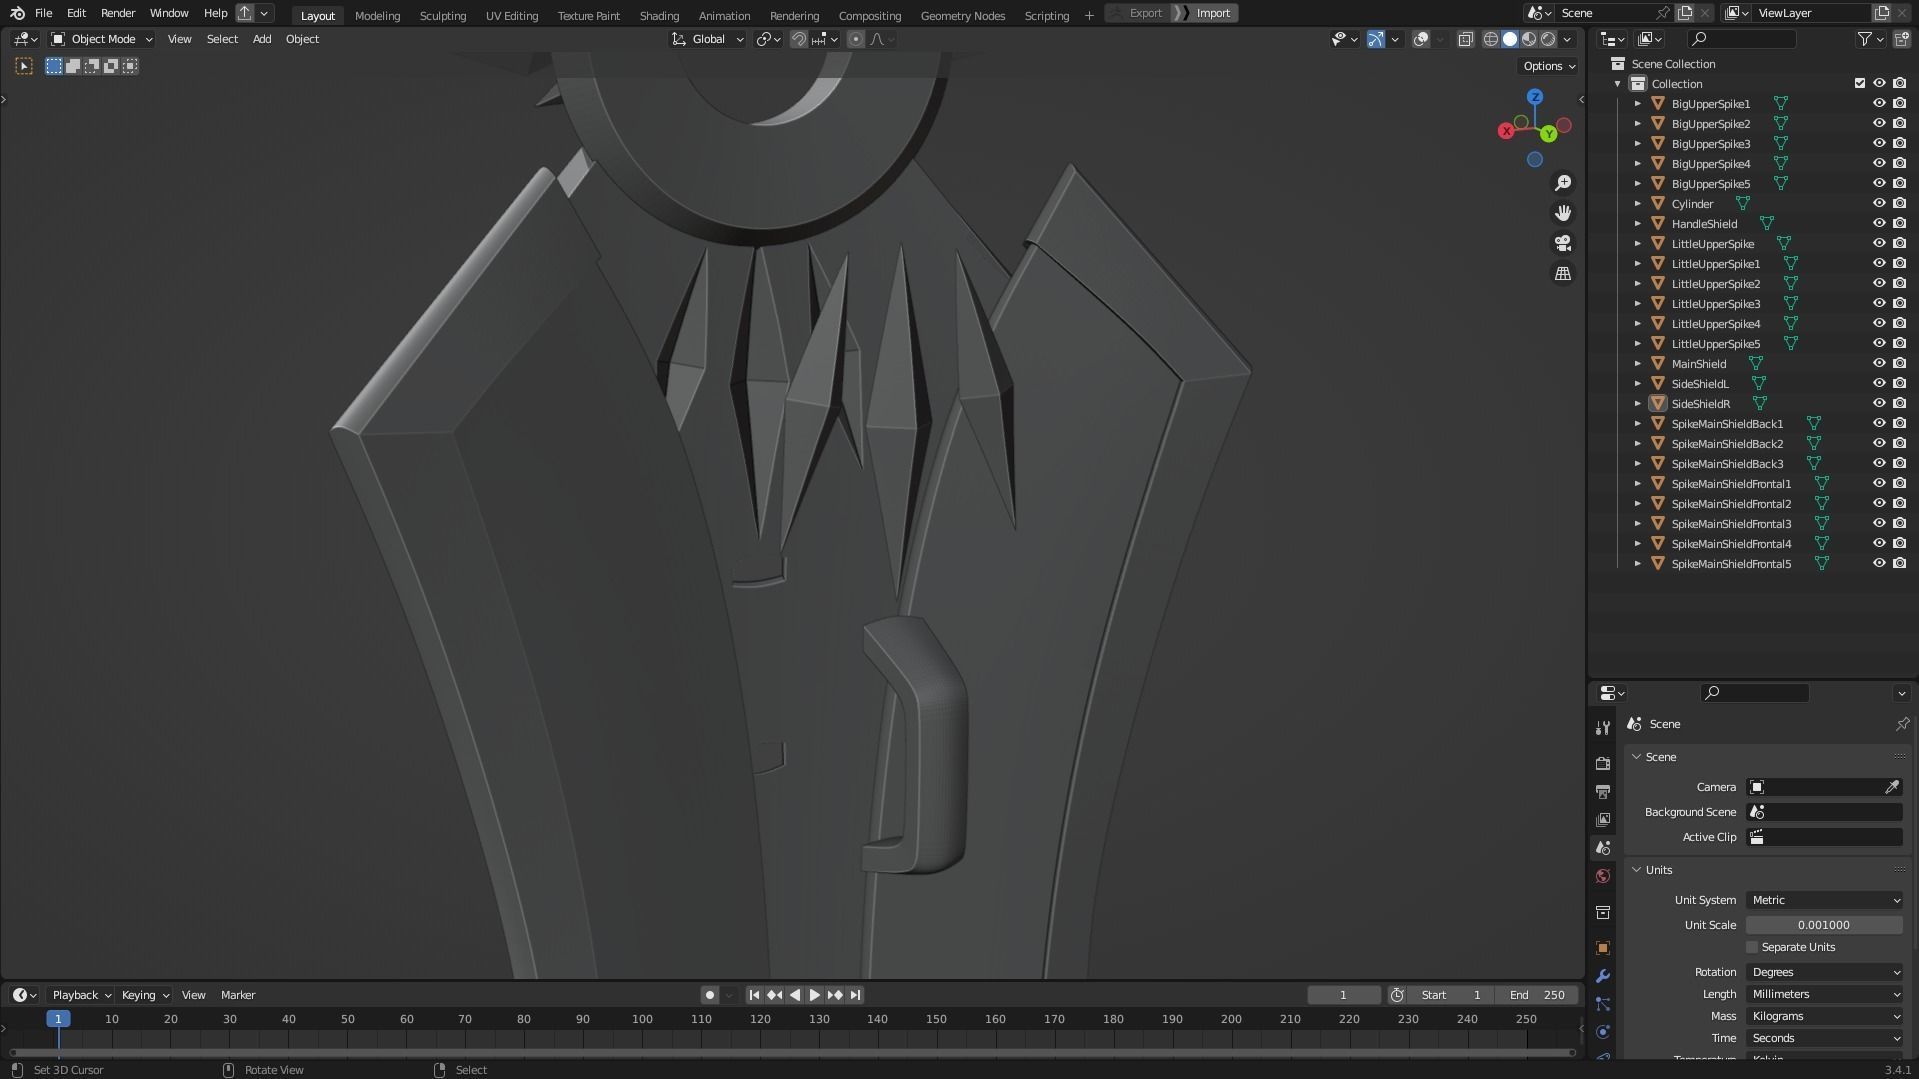The width and height of the screenshot is (1919, 1079).
Task: Toggle pin on the Scene properties header
Action: point(1902,724)
